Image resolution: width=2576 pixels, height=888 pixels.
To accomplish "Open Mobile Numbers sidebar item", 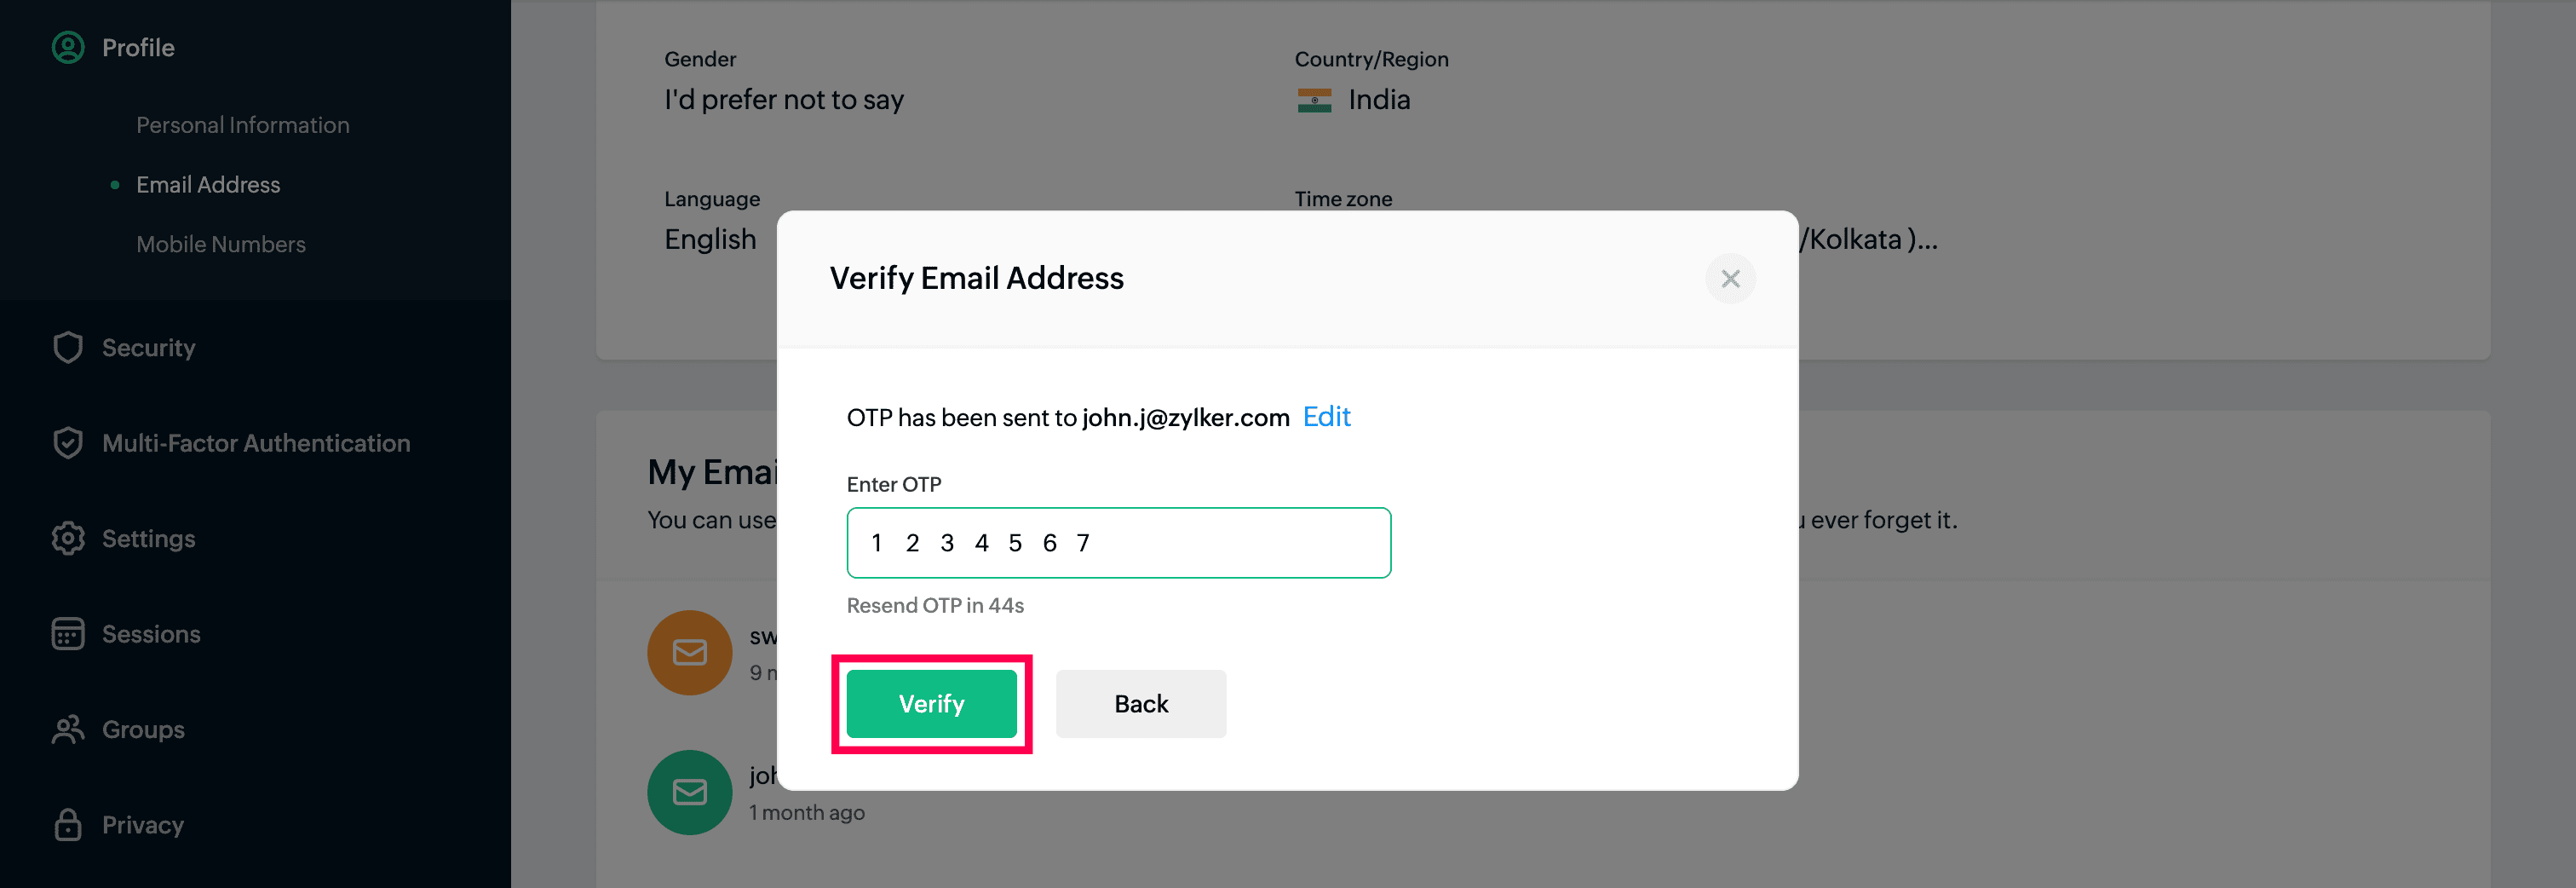I will (221, 244).
